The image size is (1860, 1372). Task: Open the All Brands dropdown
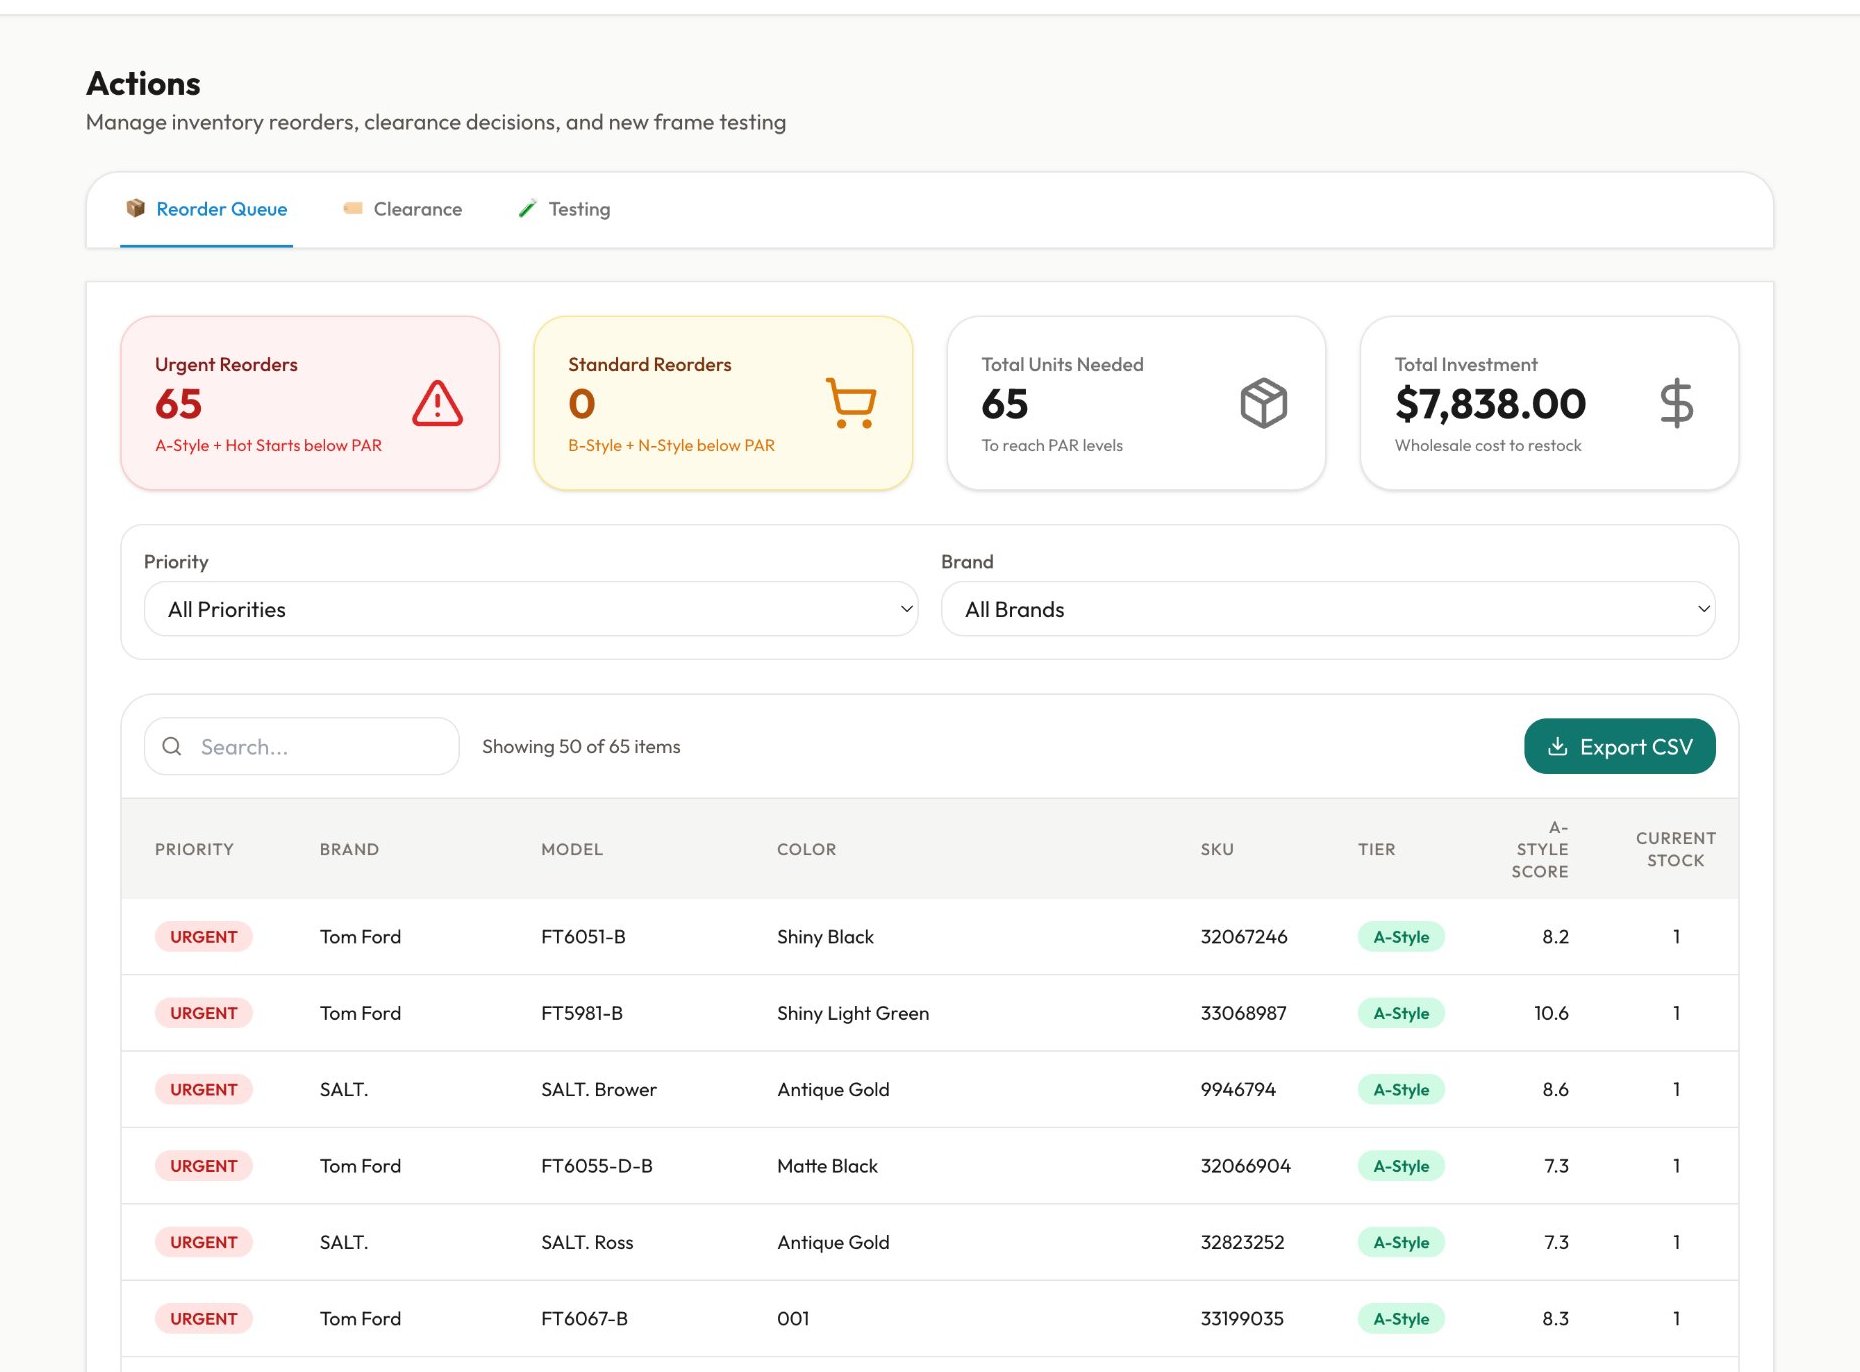click(1327, 608)
